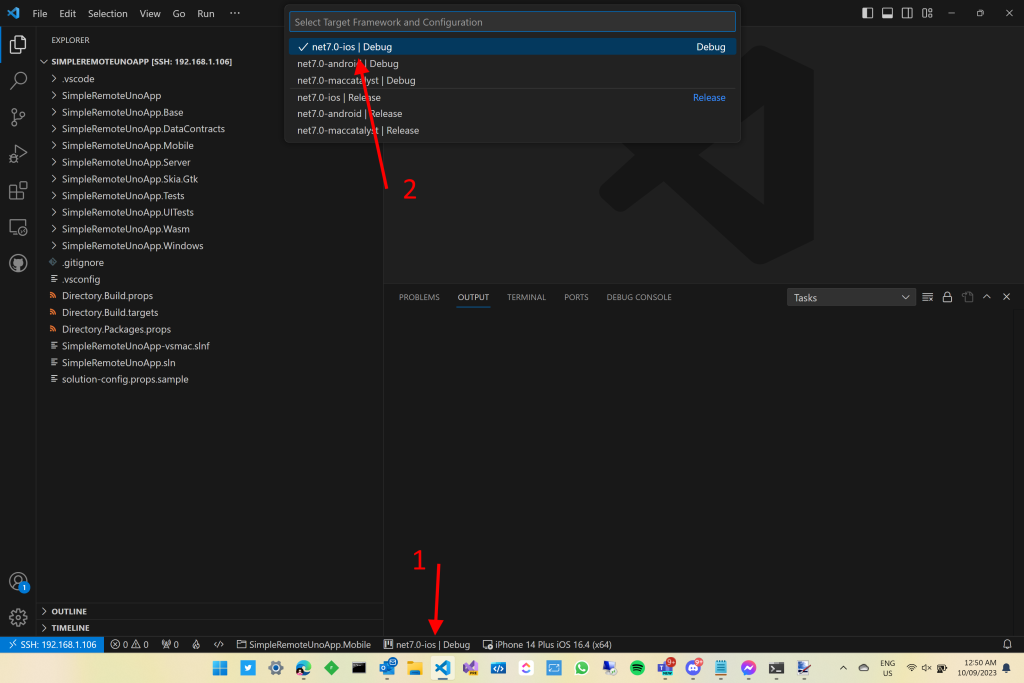Click the SSH remote indicator in the status bar
Screen dimensions: 1024x683
tap(51, 644)
